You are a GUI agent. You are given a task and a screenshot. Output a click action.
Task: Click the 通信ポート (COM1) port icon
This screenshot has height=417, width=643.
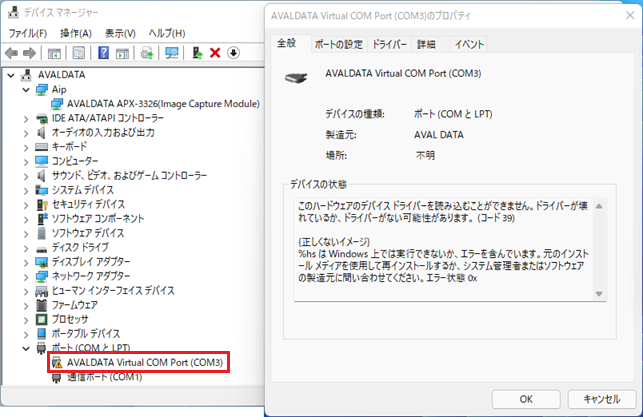tap(57, 377)
